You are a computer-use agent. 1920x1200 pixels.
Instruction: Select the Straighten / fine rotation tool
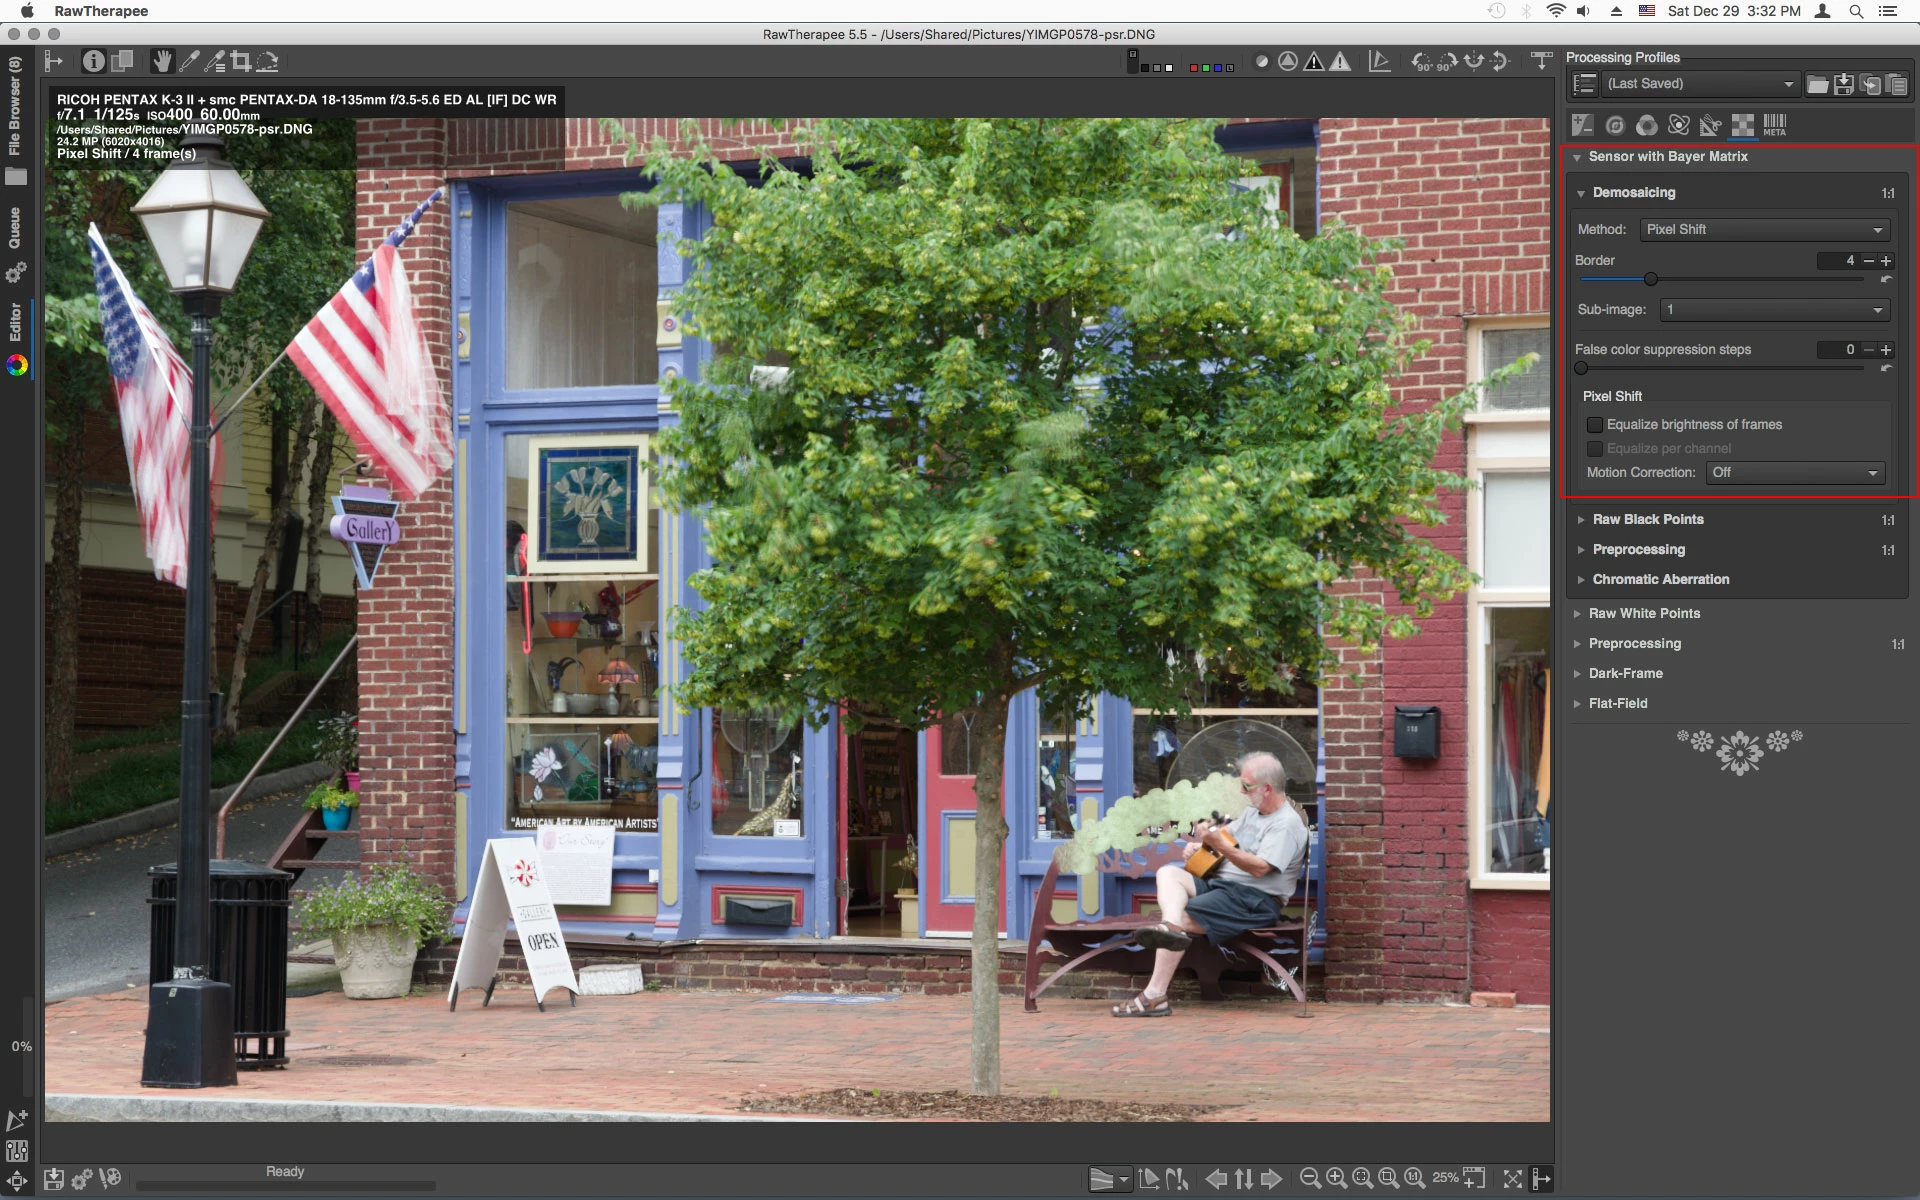[x=267, y=62]
